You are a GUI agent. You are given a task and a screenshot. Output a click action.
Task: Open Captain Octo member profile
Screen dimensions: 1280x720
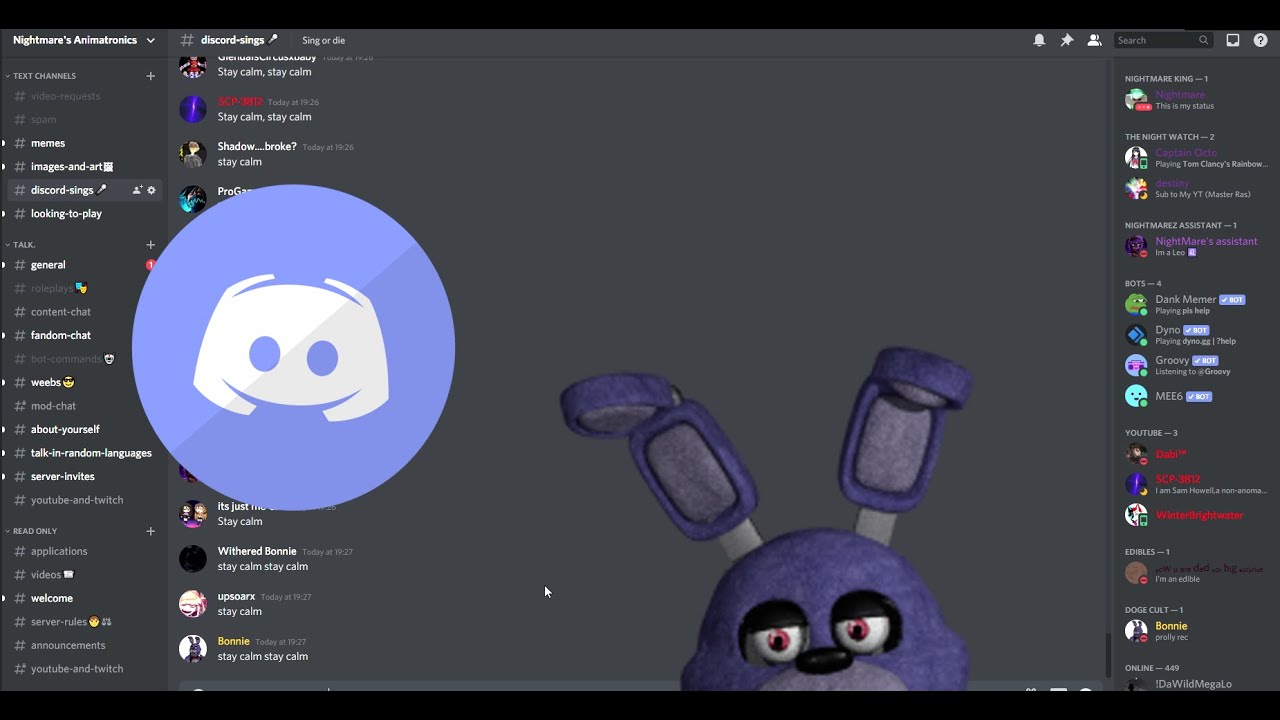click(x=1196, y=158)
